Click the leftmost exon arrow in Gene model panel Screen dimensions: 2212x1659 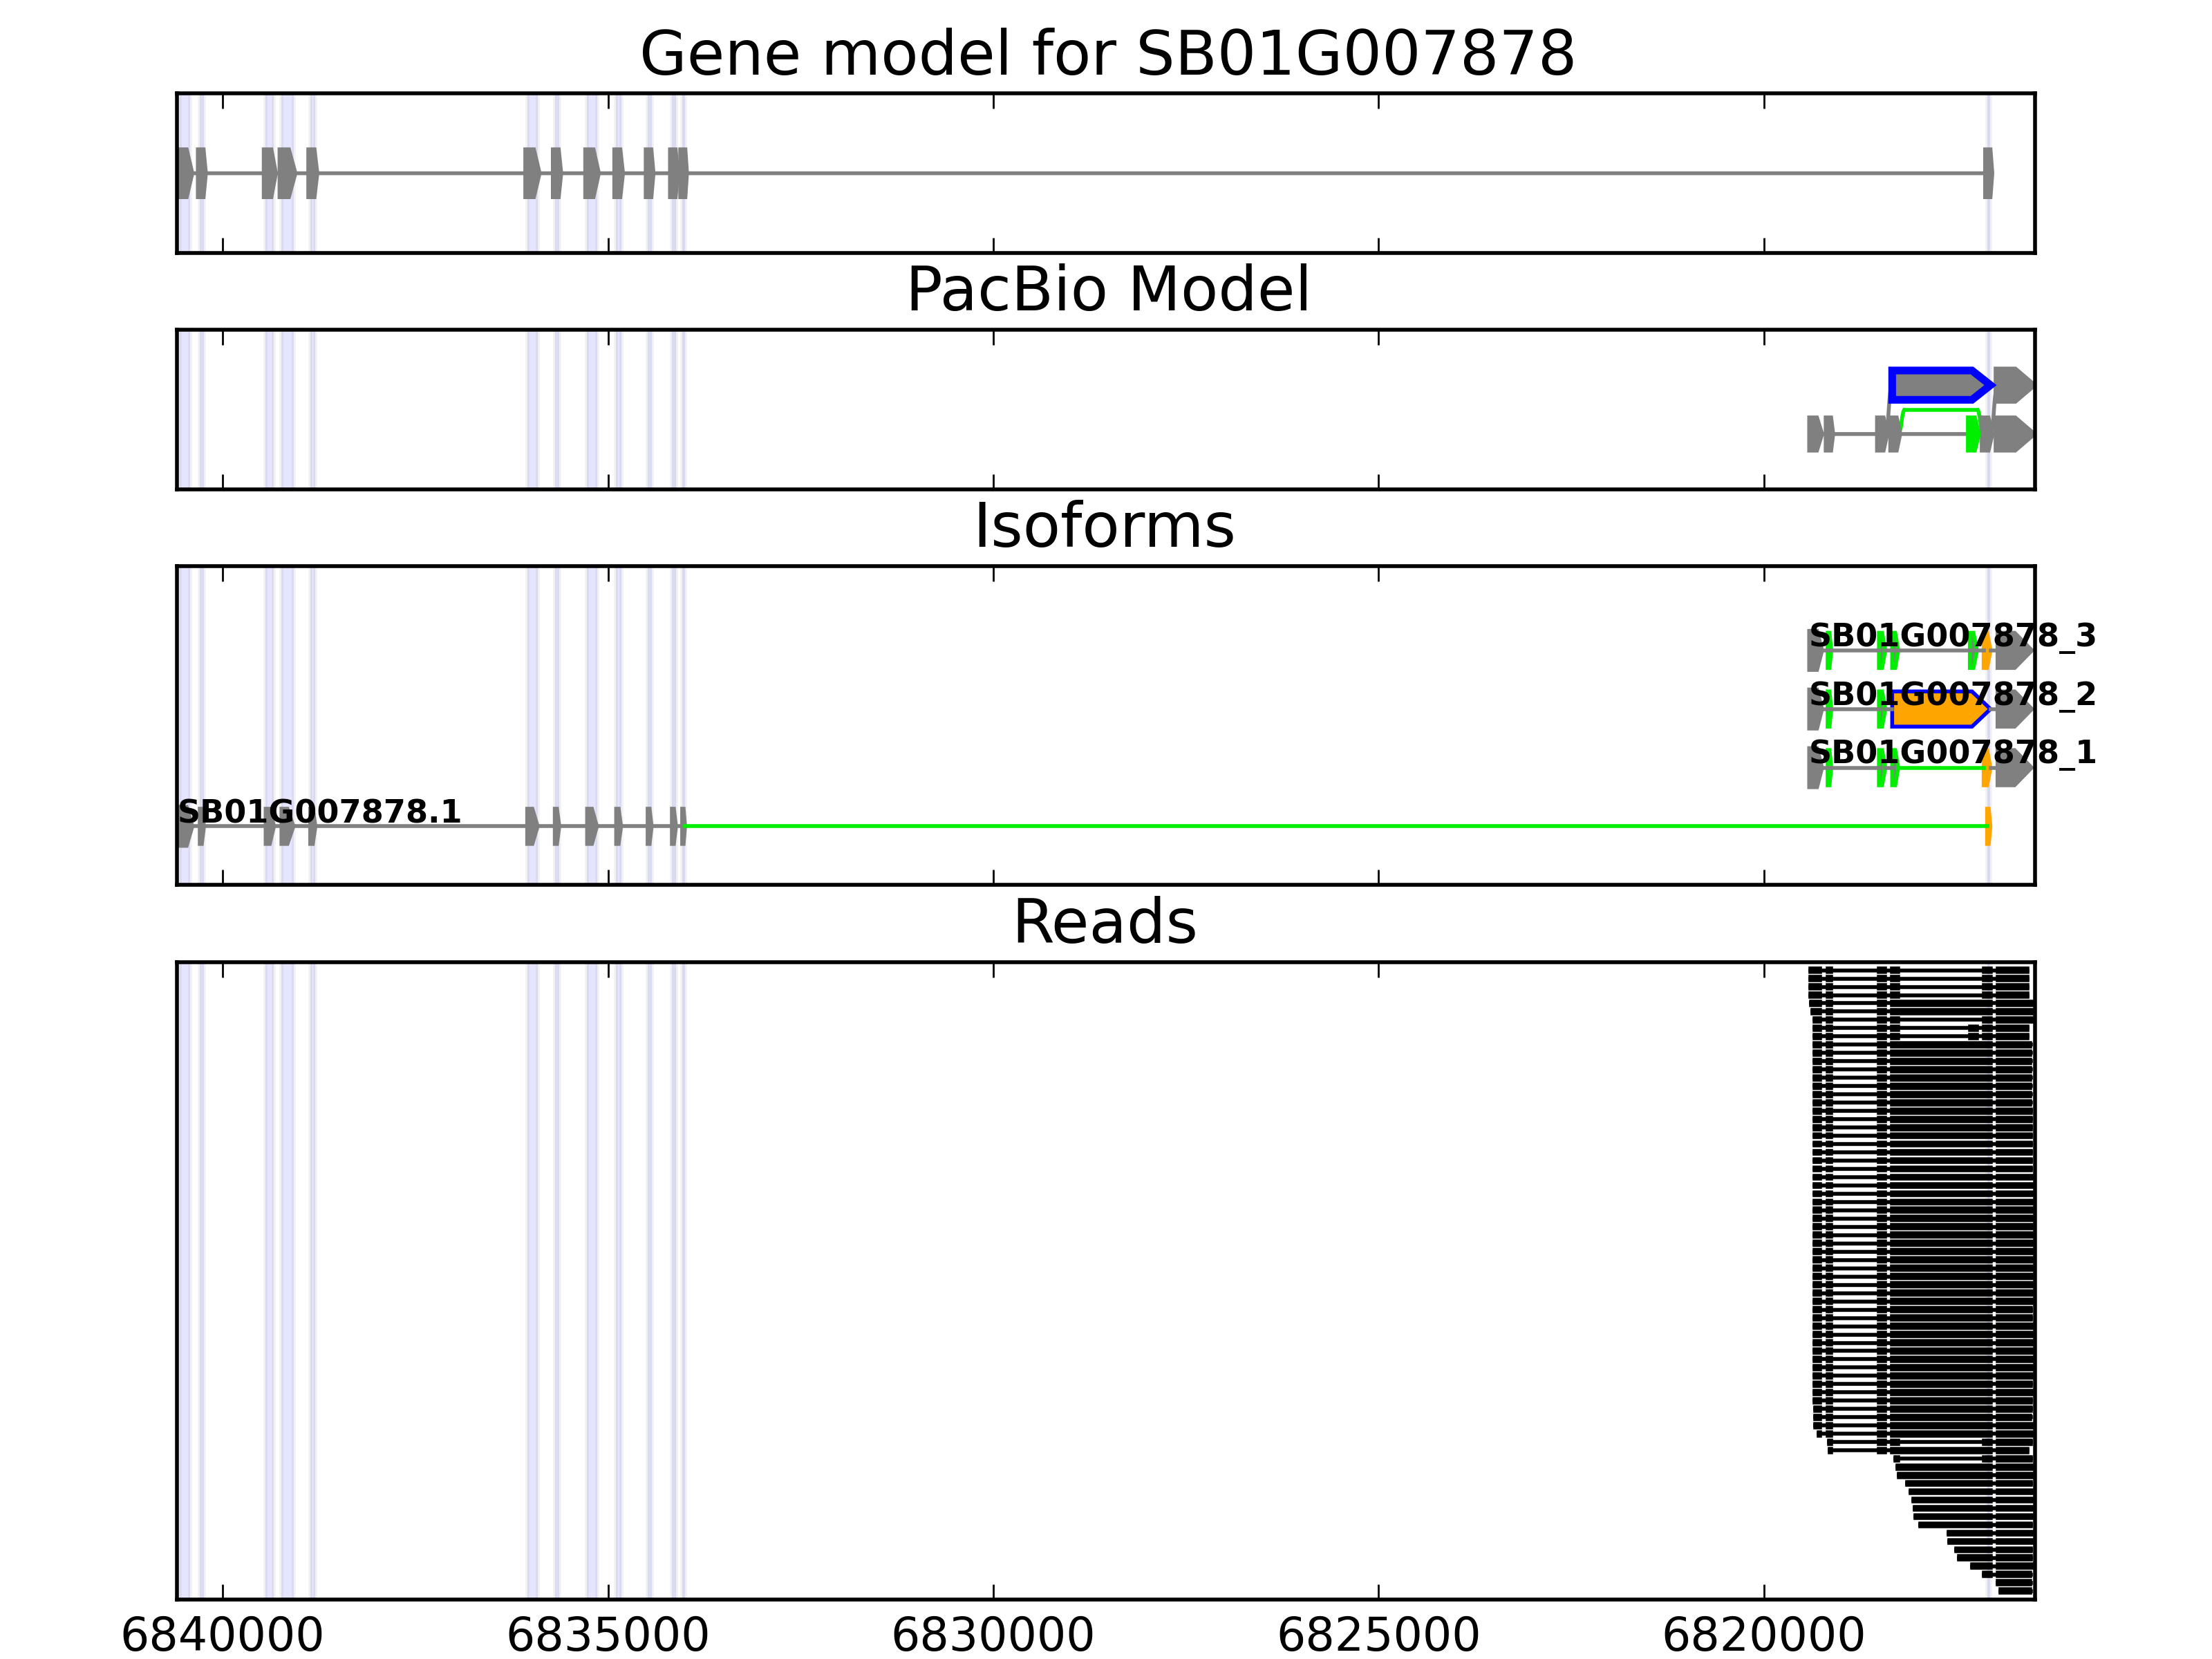pyautogui.click(x=185, y=173)
